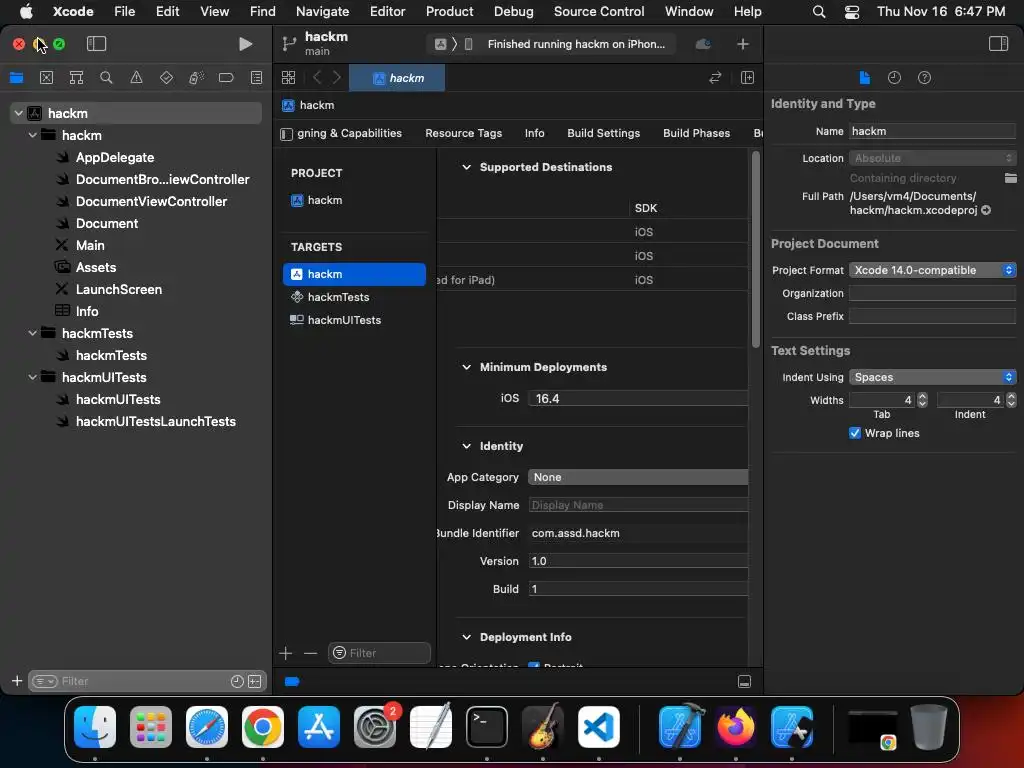
Task: Go forward in editor history
Action: pyautogui.click(x=337, y=78)
